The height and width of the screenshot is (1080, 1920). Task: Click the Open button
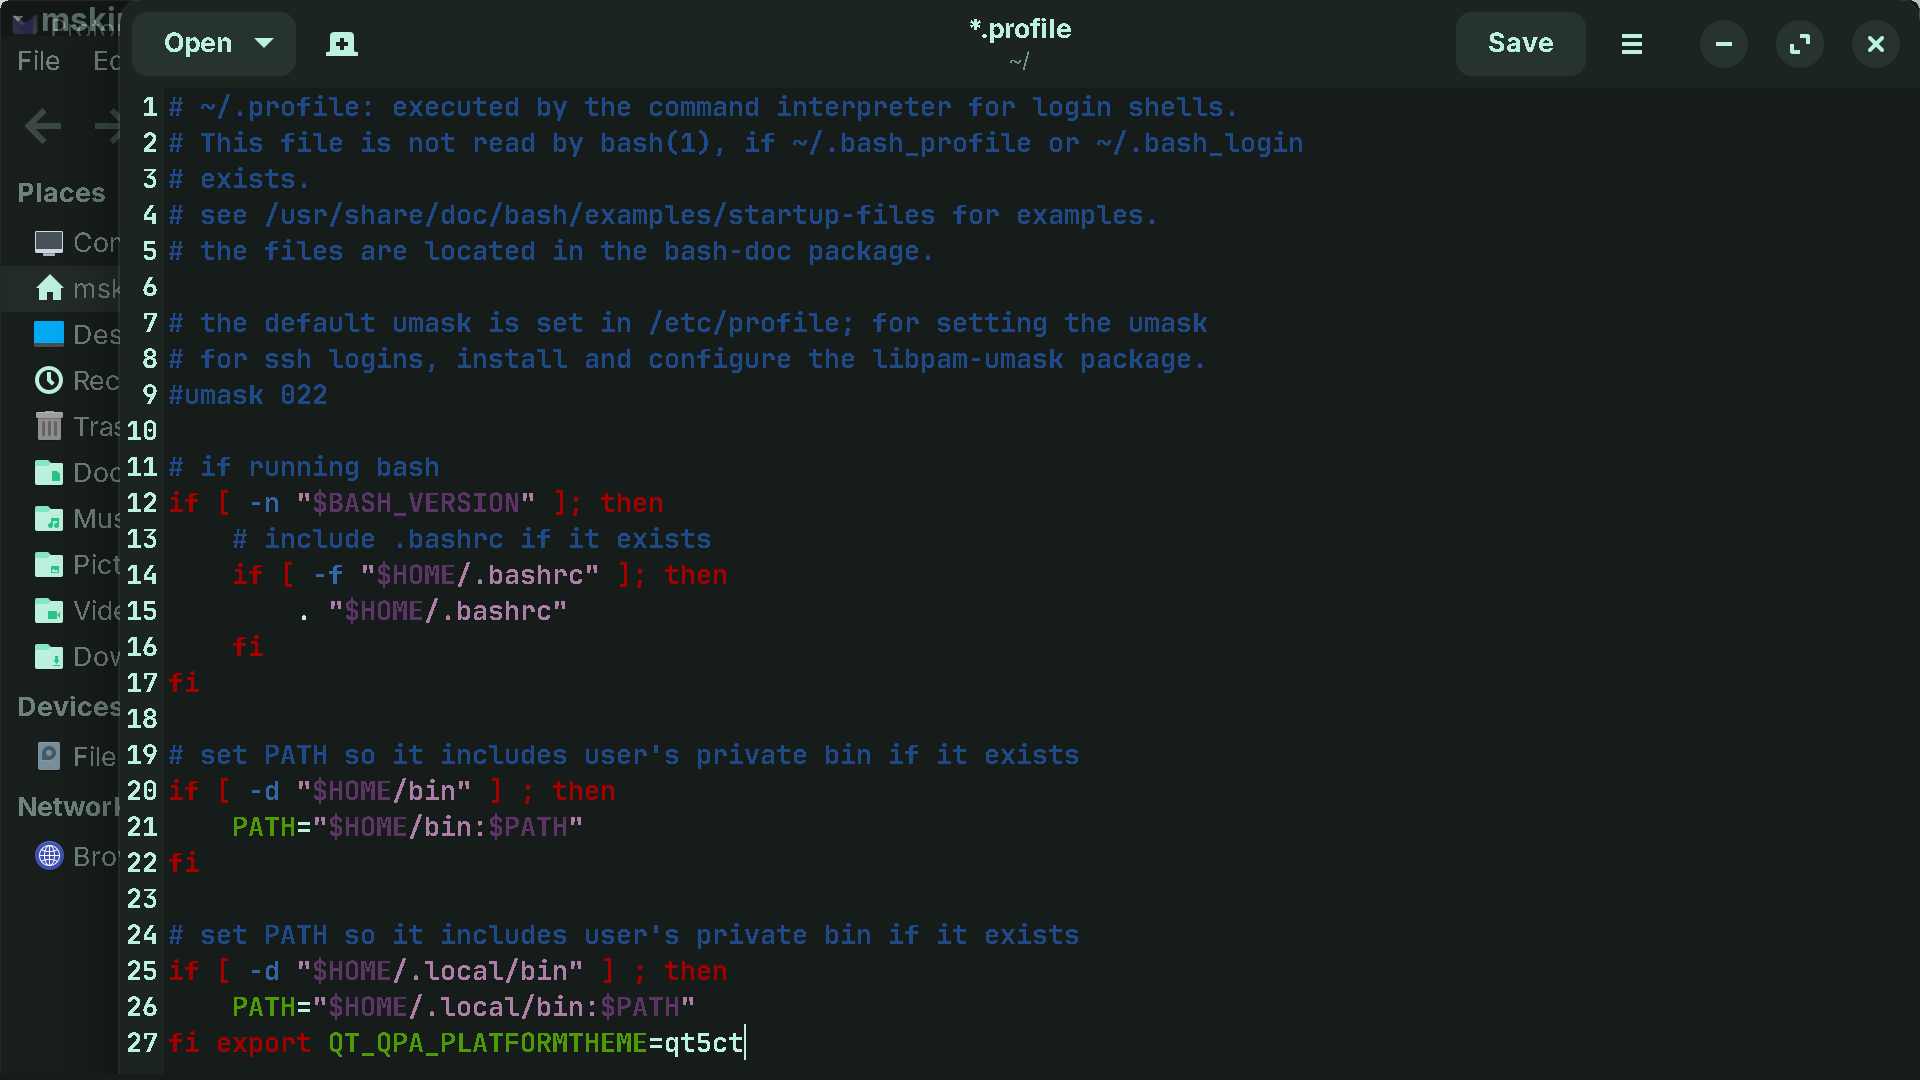(x=198, y=43)
